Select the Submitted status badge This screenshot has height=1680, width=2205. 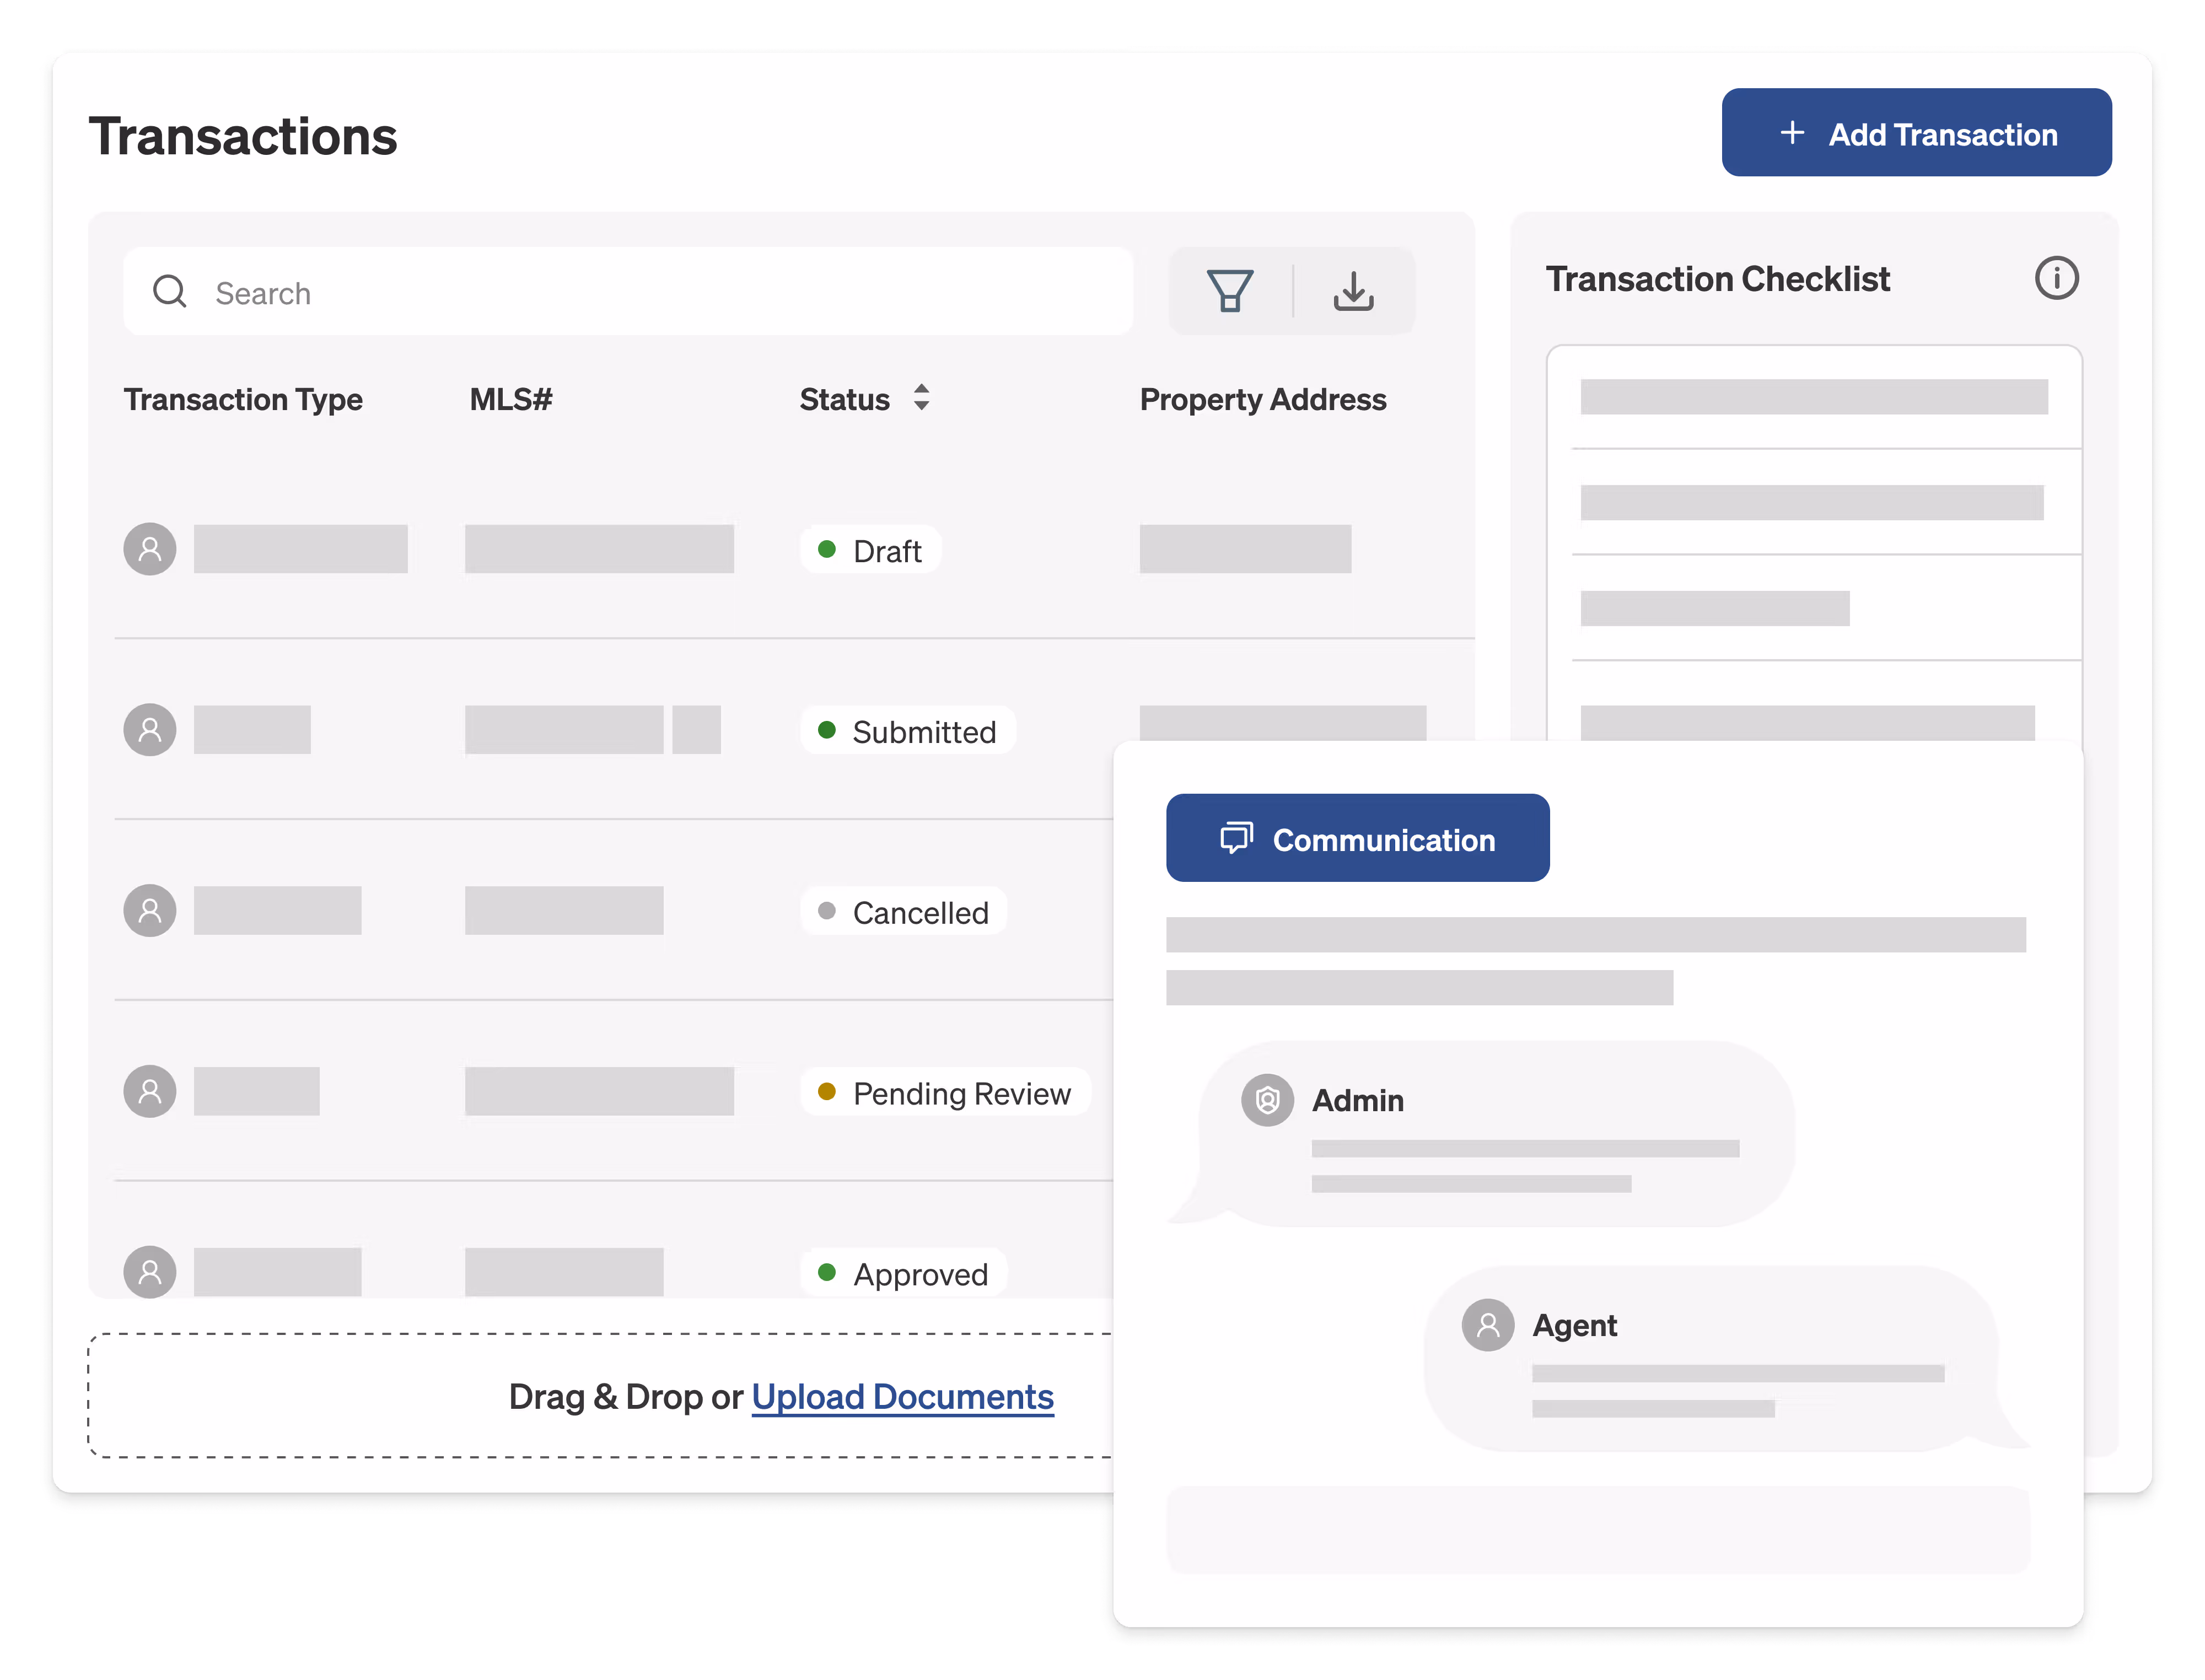coord(907,731)
